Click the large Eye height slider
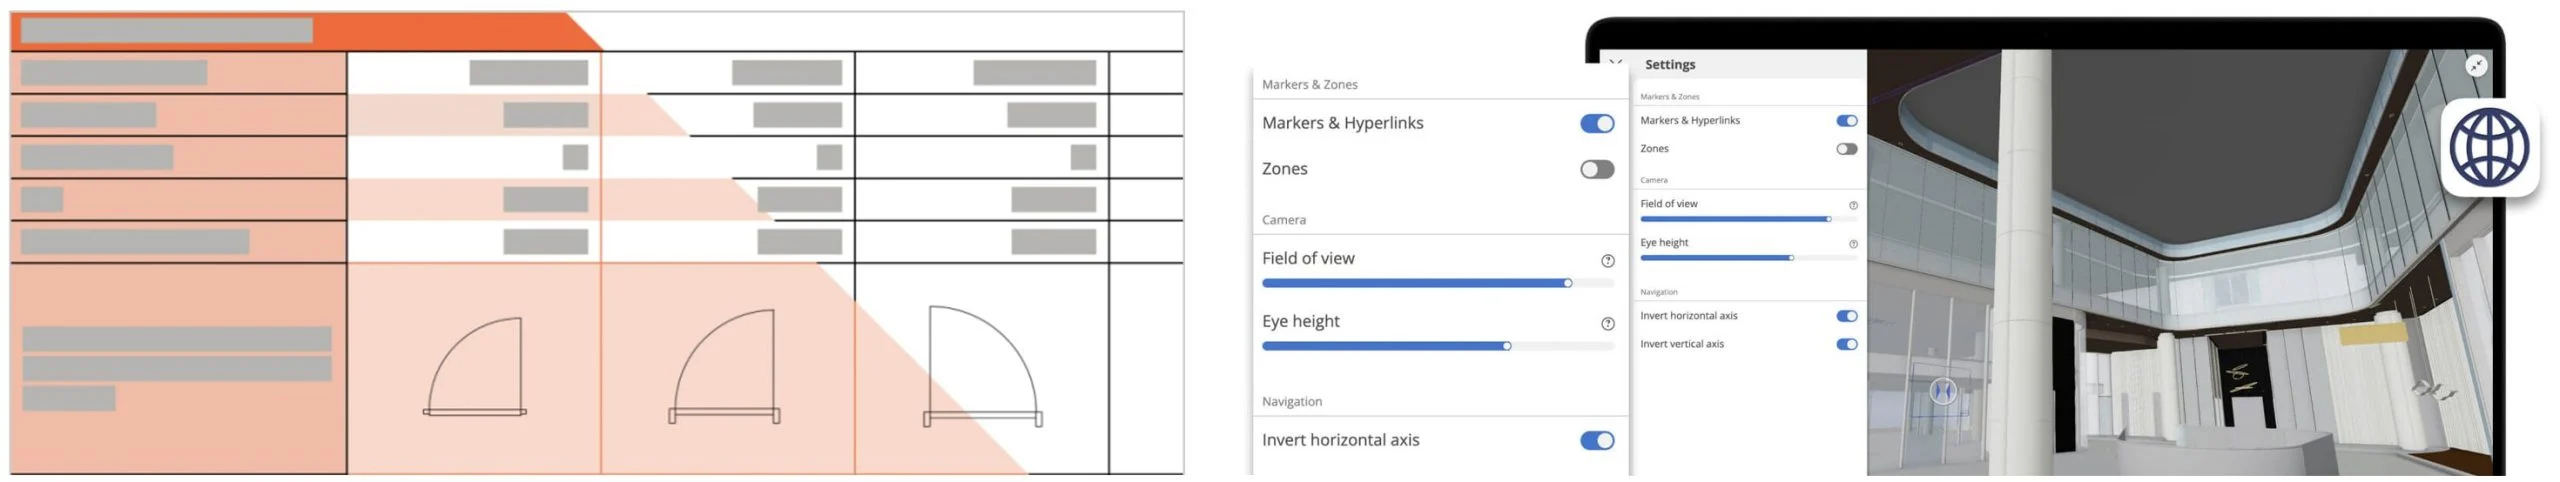2560x482 pixels. [x=1438, y=346]
